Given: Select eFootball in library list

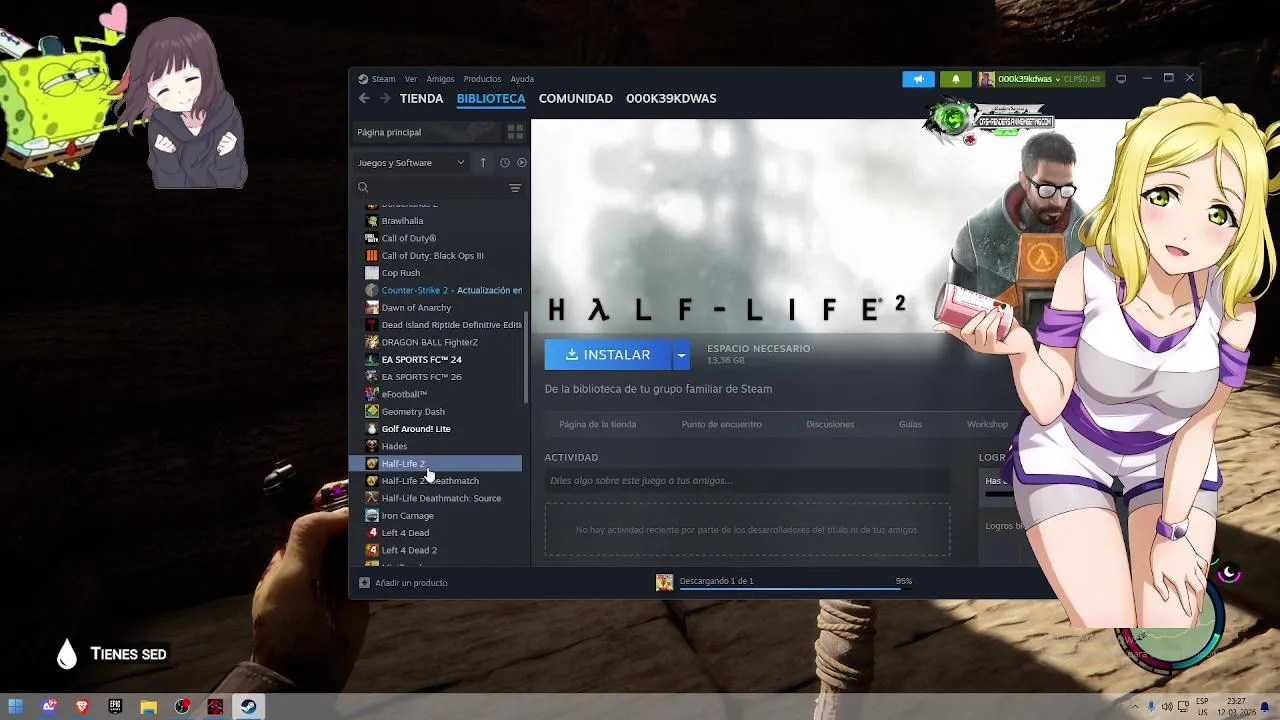Looking at the screenshot, I should pyautogui.click(x=404, y=394).
